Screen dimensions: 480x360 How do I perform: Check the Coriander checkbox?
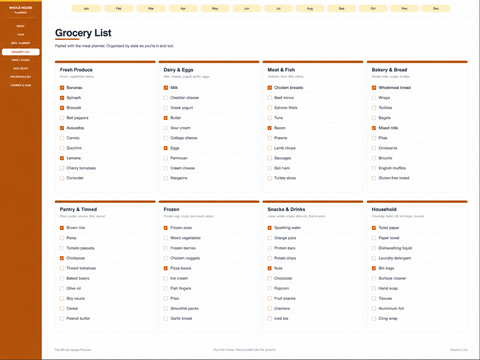coord(62,178)
